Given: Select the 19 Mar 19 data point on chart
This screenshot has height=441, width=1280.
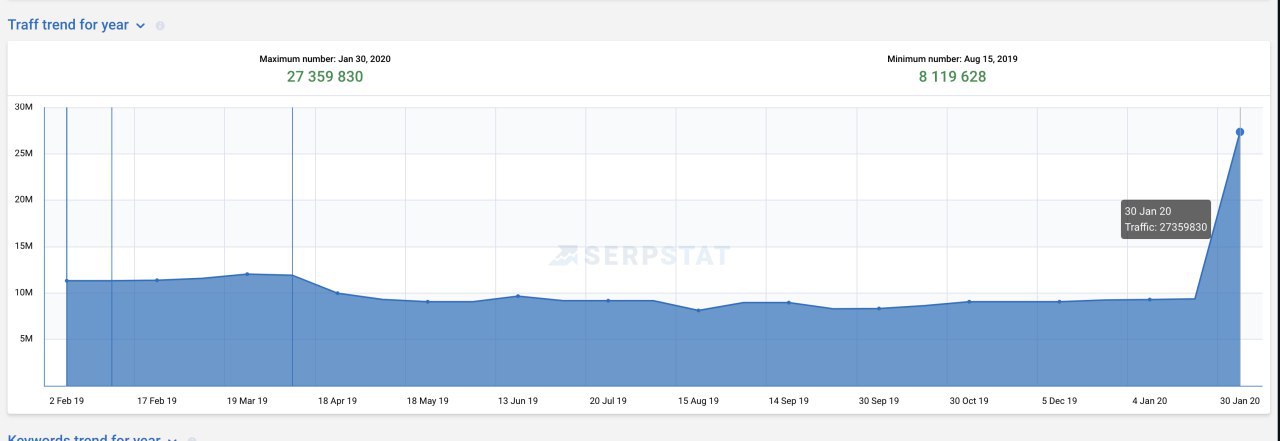Looking at the screenshot, I should (x=247, y=274).
